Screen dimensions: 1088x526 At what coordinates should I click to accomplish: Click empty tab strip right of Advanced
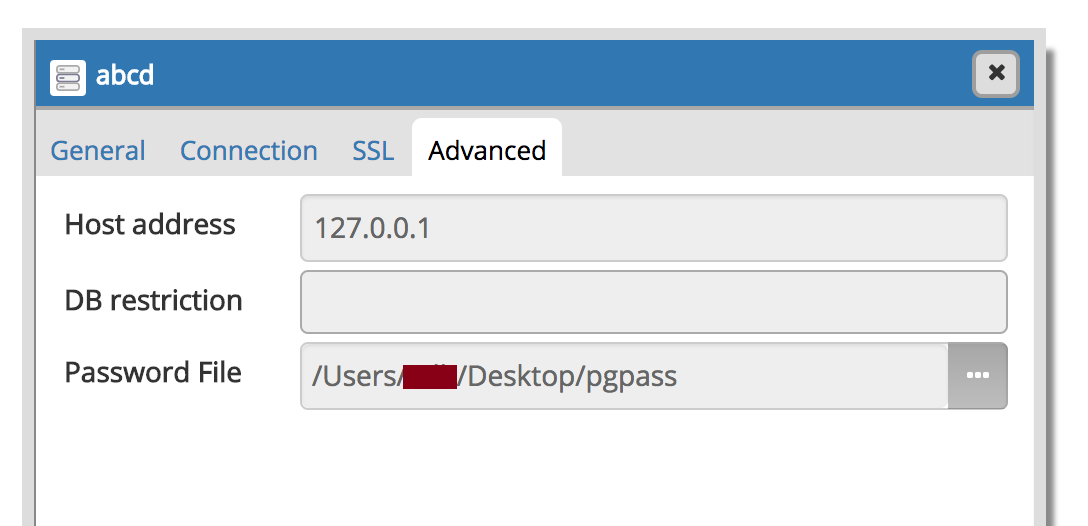[790, 151]
